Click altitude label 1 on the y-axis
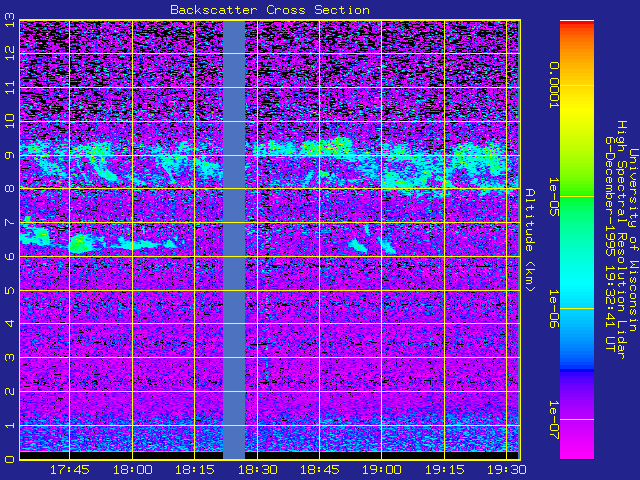 pos(9,425)
